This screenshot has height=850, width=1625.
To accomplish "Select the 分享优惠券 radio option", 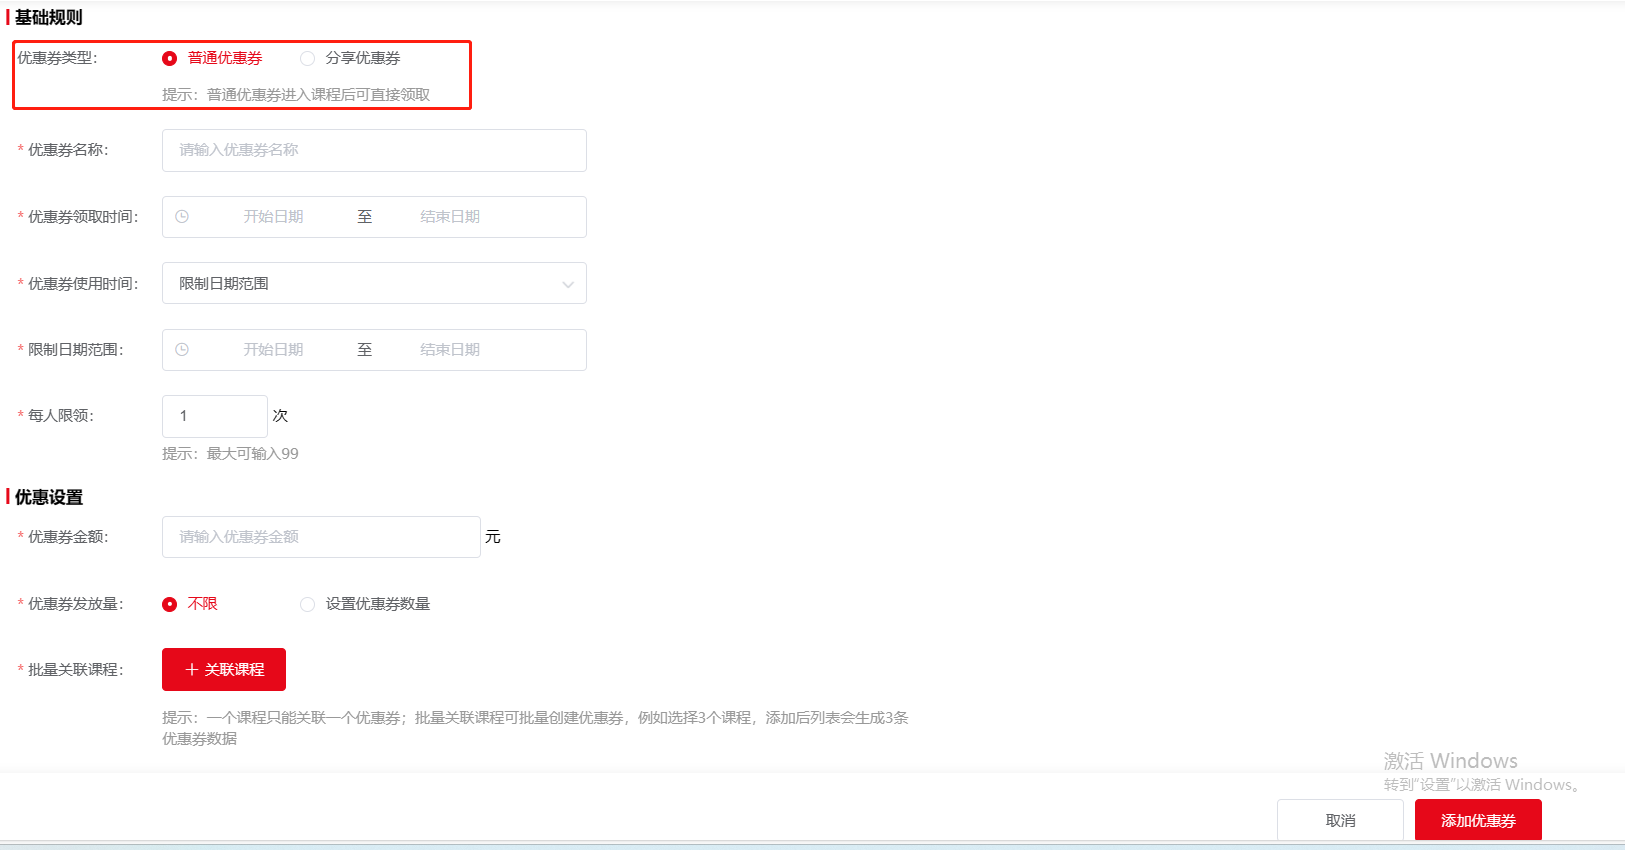I will click(308, 59).
